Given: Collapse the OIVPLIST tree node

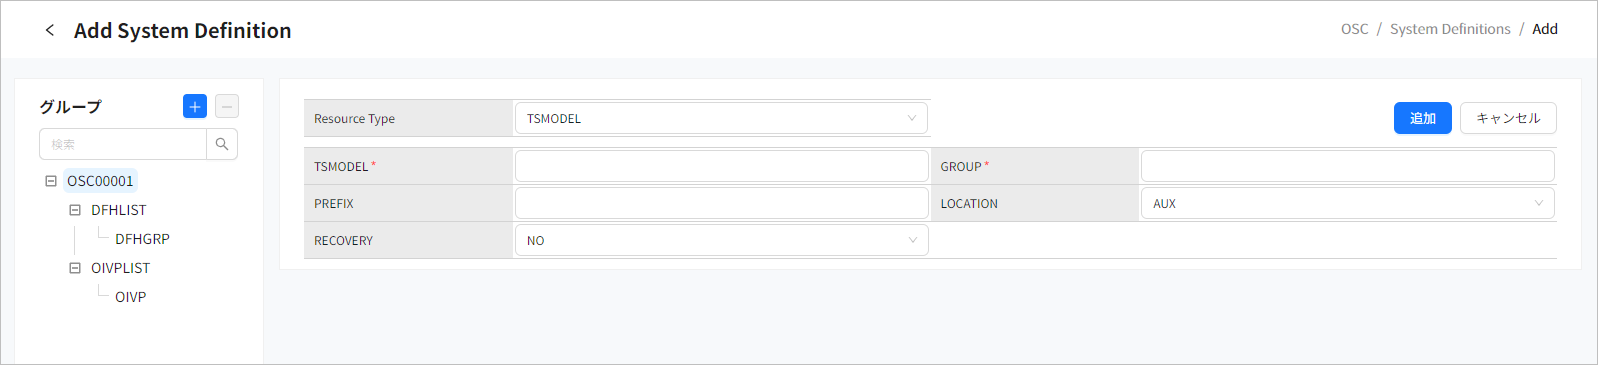Looking at the screenshot, I should 75,268.
